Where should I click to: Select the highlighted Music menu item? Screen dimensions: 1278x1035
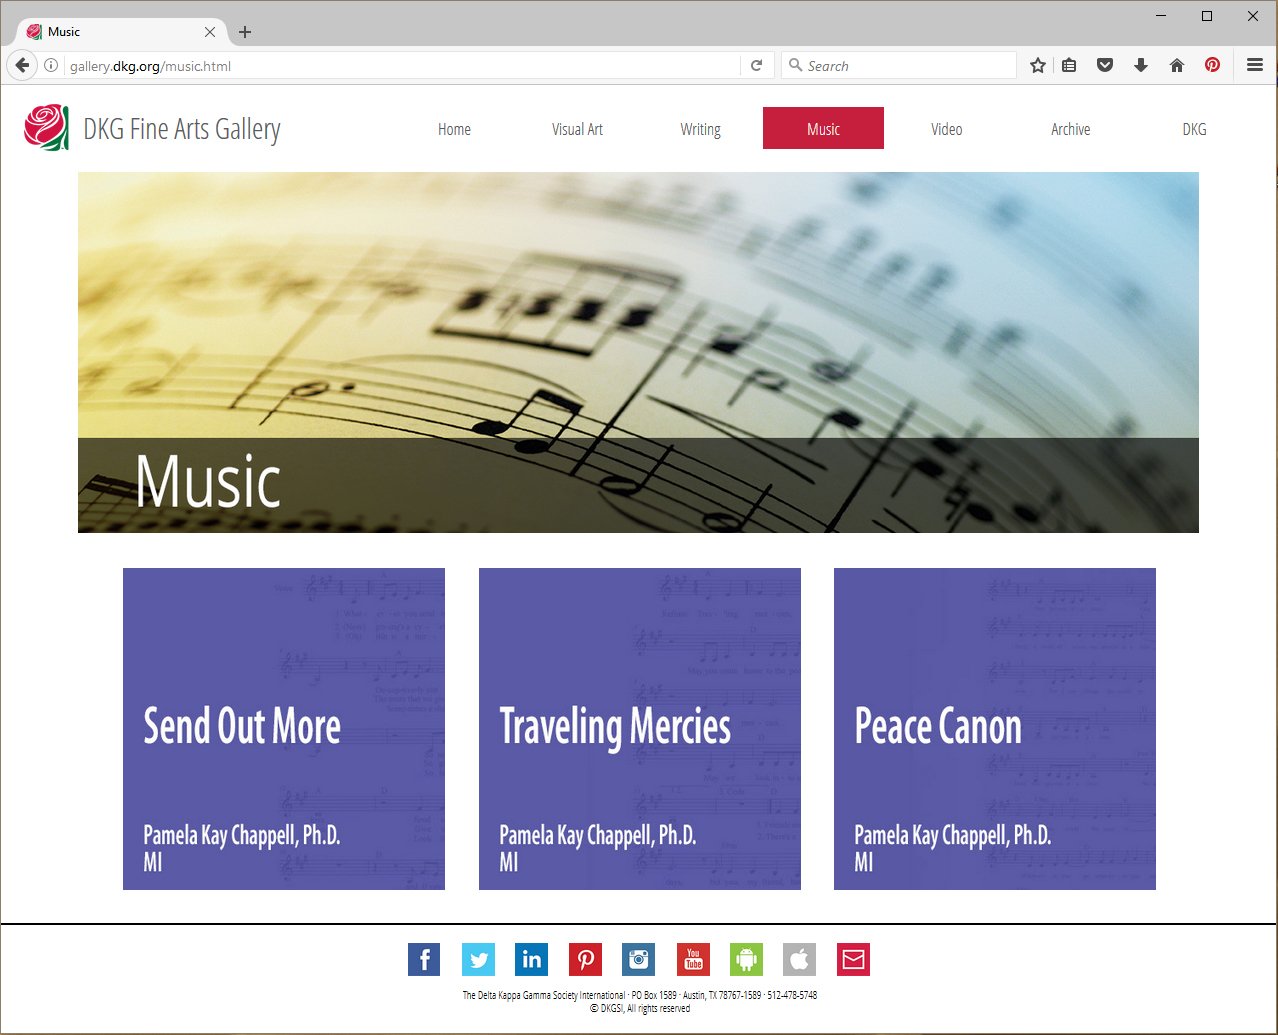(x=823, y=128)
